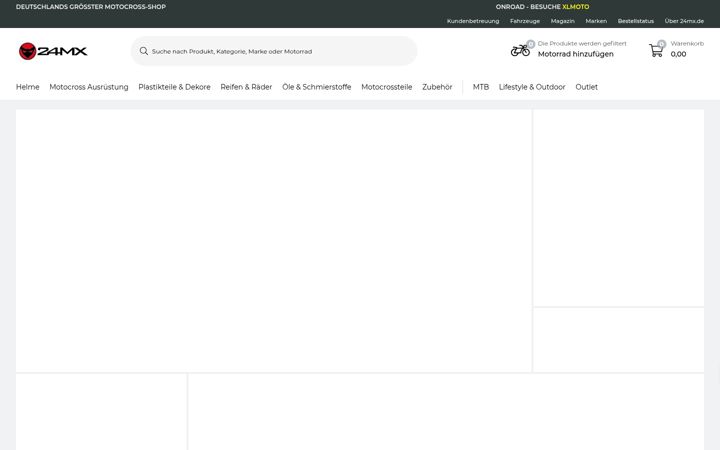Click the 24MX logo
The height and width of the screenshot is (450, 720).
(53, 51)
